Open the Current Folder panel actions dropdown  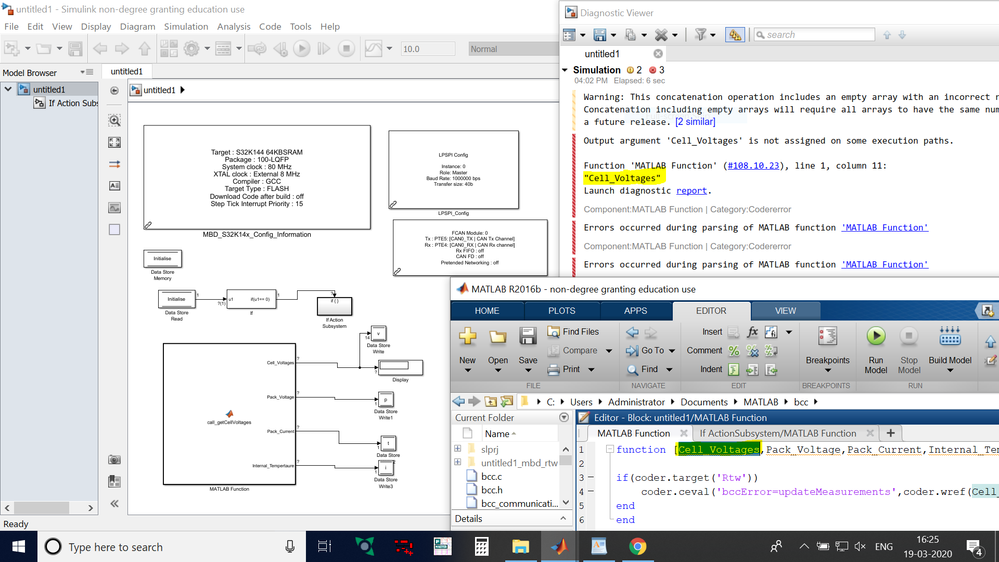[564, 418]
